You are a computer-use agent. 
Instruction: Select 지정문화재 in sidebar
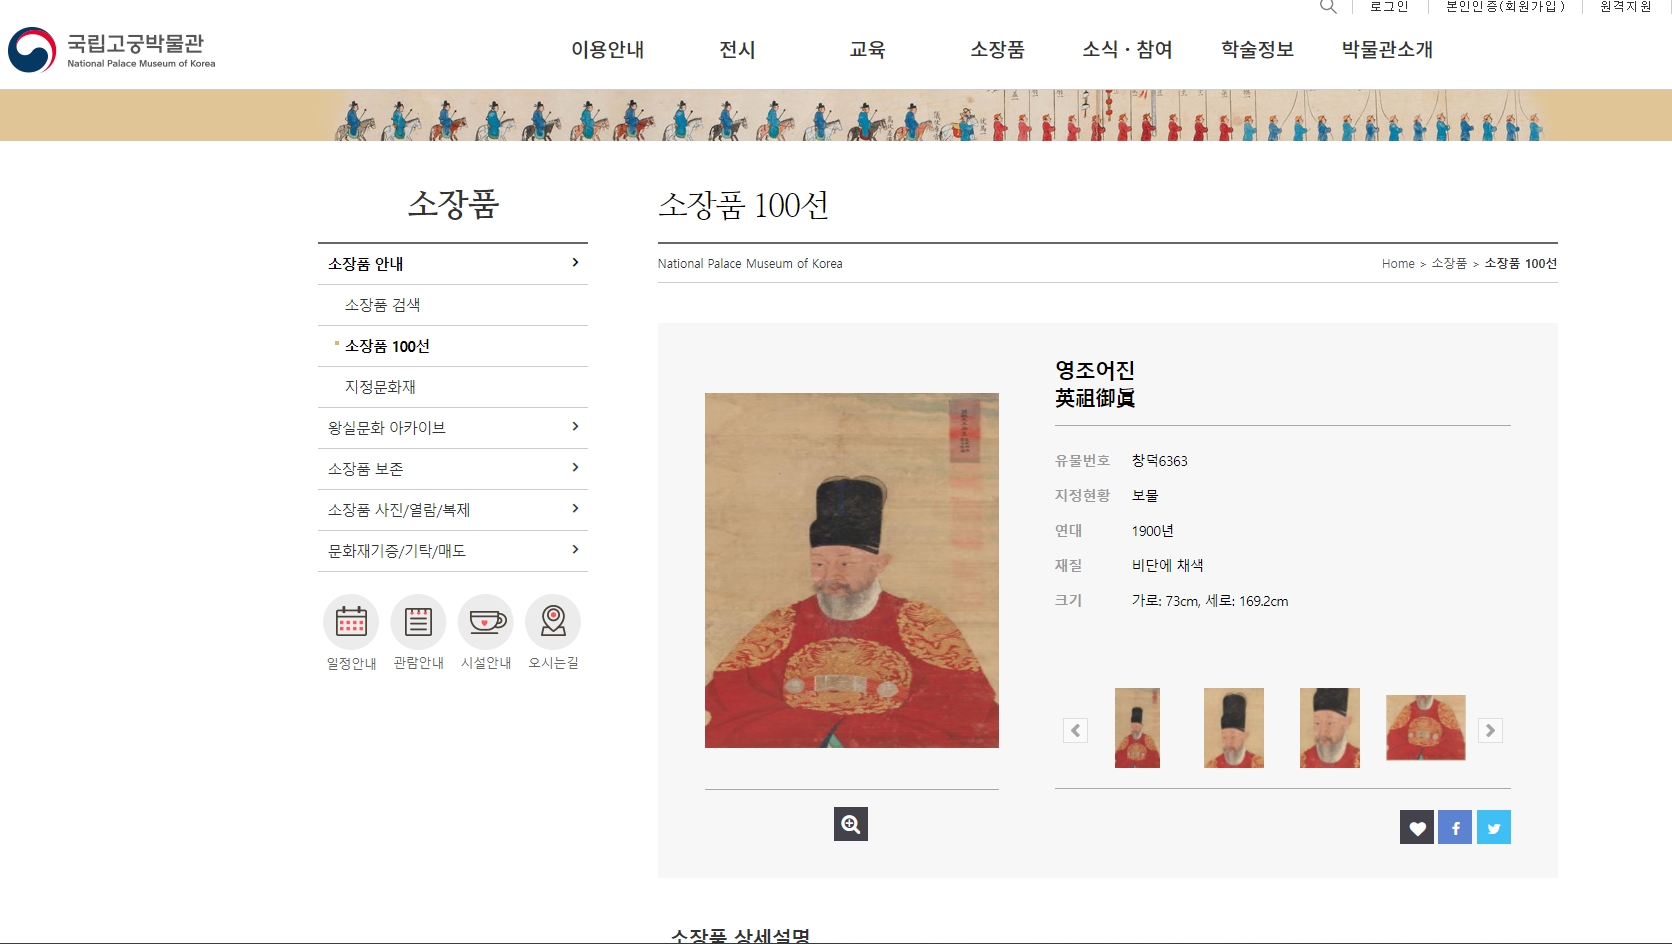pyautogui.click(x=380, y=387)
